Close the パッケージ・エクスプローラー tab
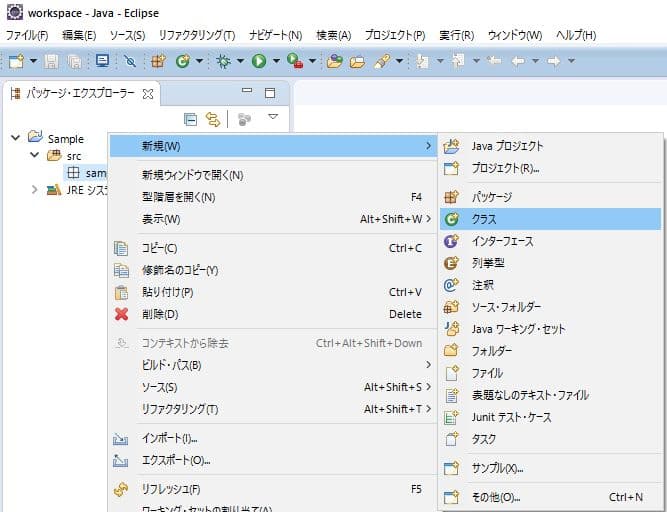Viewport: 667px width, 512px height. tap(148, 94)
